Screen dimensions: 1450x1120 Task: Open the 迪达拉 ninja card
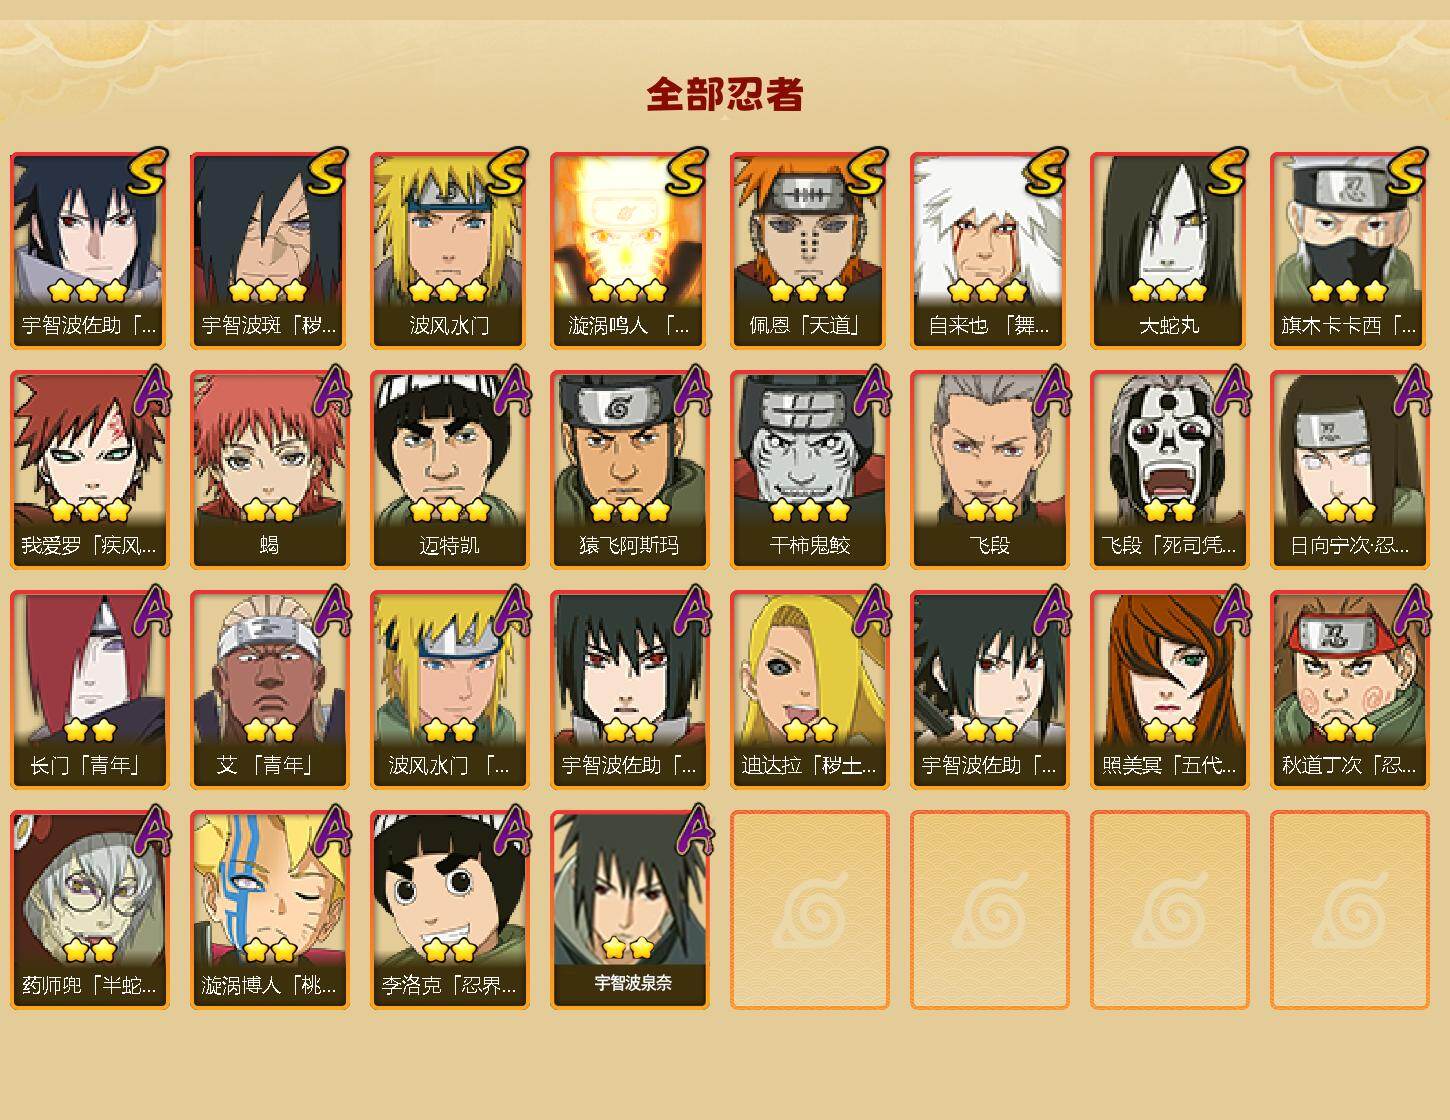point(809,690)
